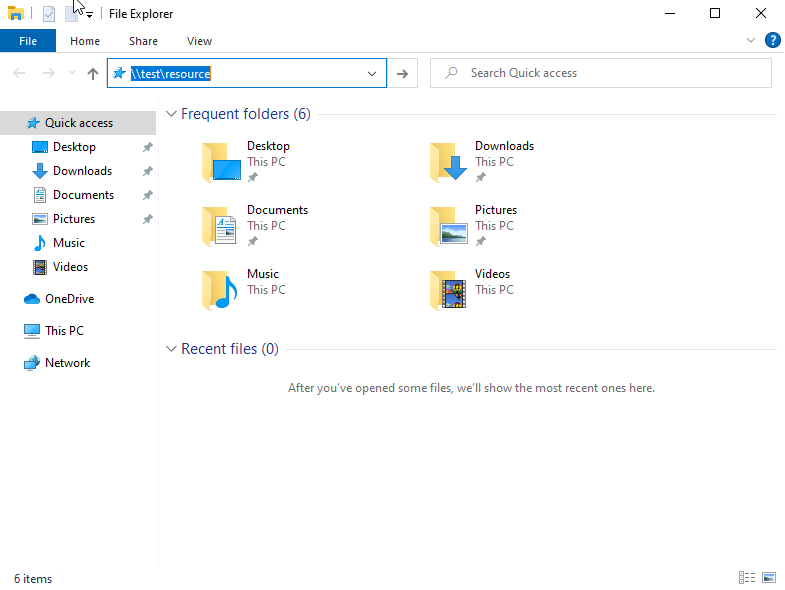Open the File menu
Screen dimensions: 785x590
(28, 41)
